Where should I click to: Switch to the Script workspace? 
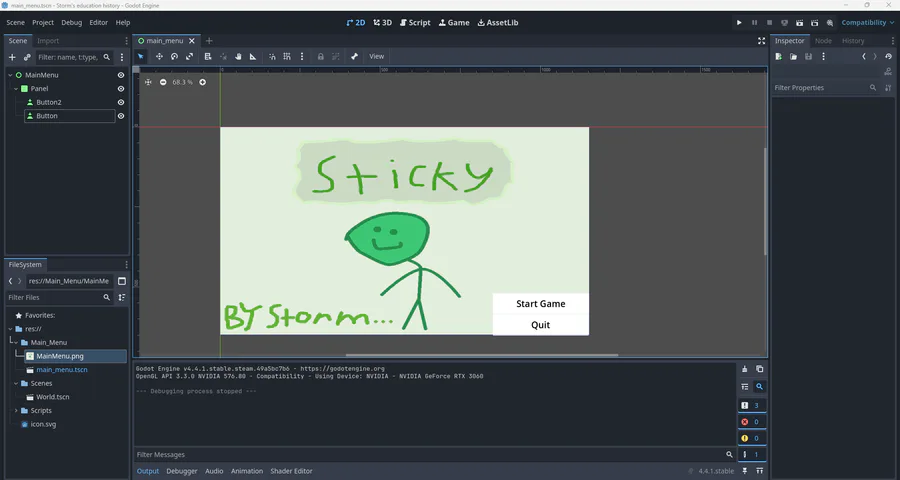(415, 22)
